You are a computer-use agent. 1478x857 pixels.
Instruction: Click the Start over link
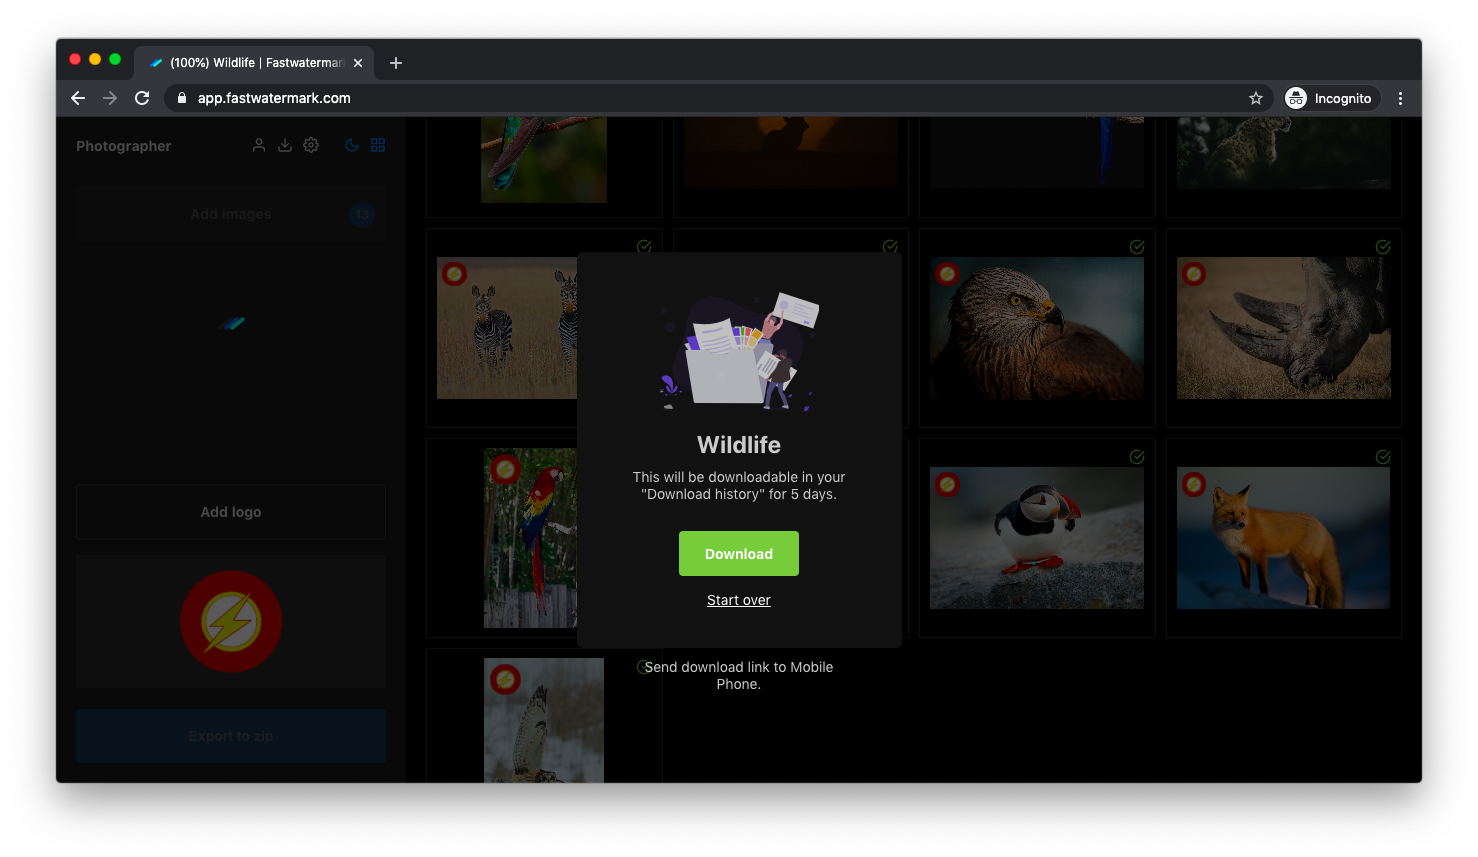tap(738, 600)
